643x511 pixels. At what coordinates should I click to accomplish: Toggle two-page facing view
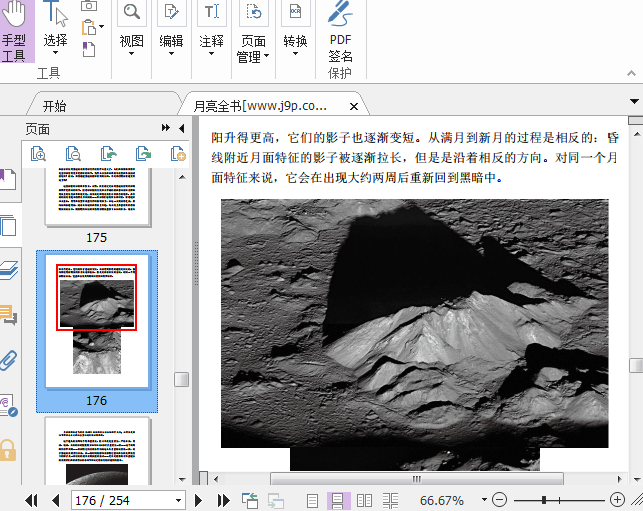click(364, 500)
